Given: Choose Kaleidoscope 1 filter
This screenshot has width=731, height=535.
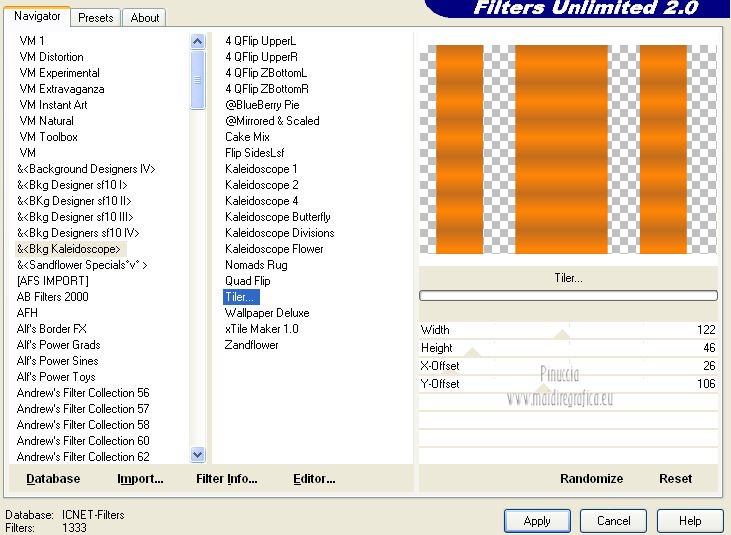Looking at the screenshot, I should coord(261,169).
